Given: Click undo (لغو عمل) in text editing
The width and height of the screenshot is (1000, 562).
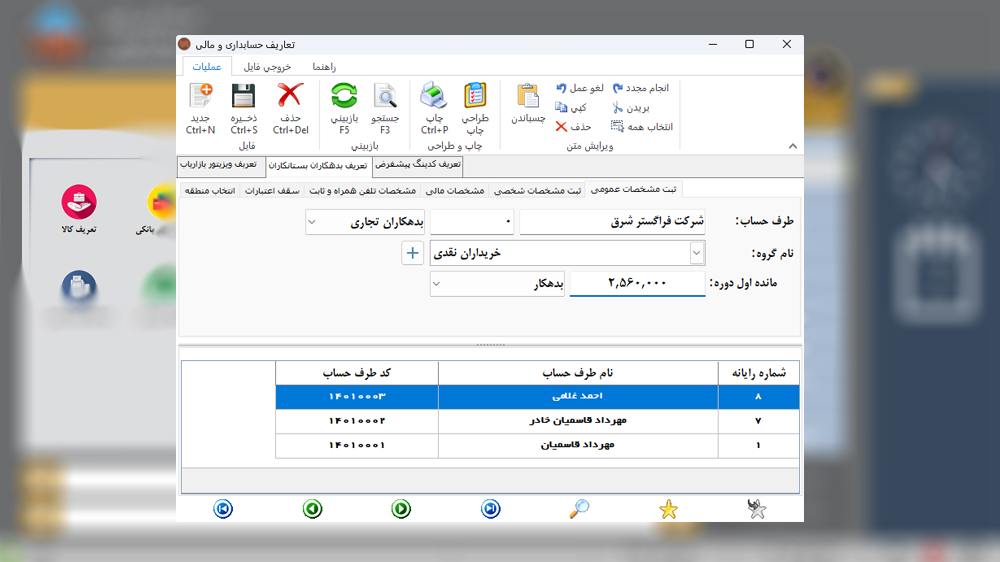Looking at the screenshot, I should [x=580, y=88].
